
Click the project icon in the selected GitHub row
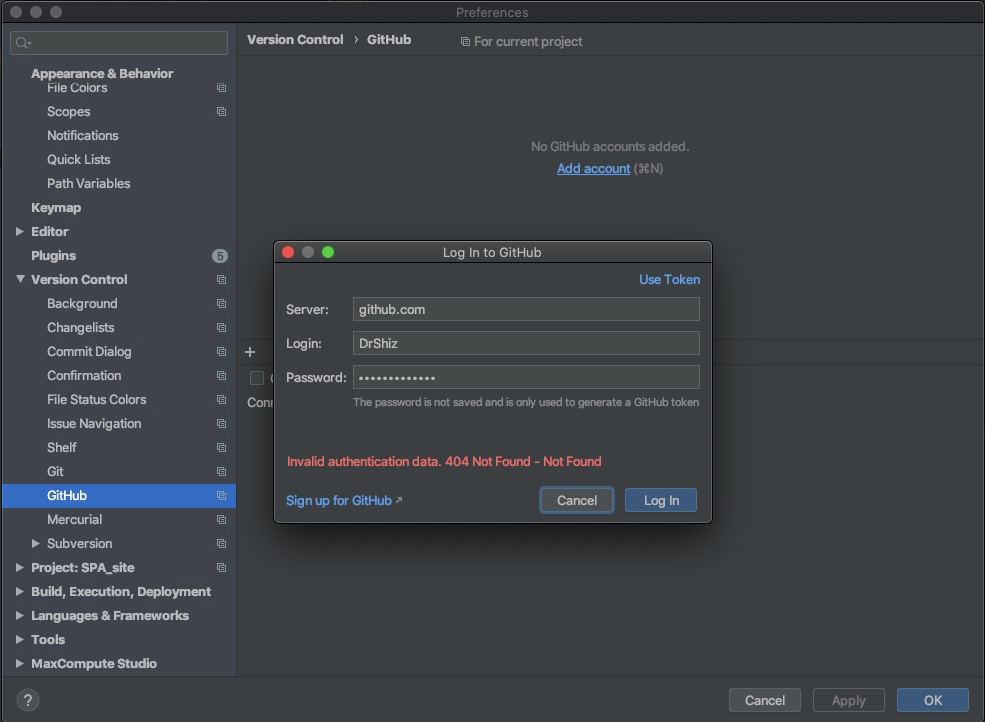(x=221, y=496)
